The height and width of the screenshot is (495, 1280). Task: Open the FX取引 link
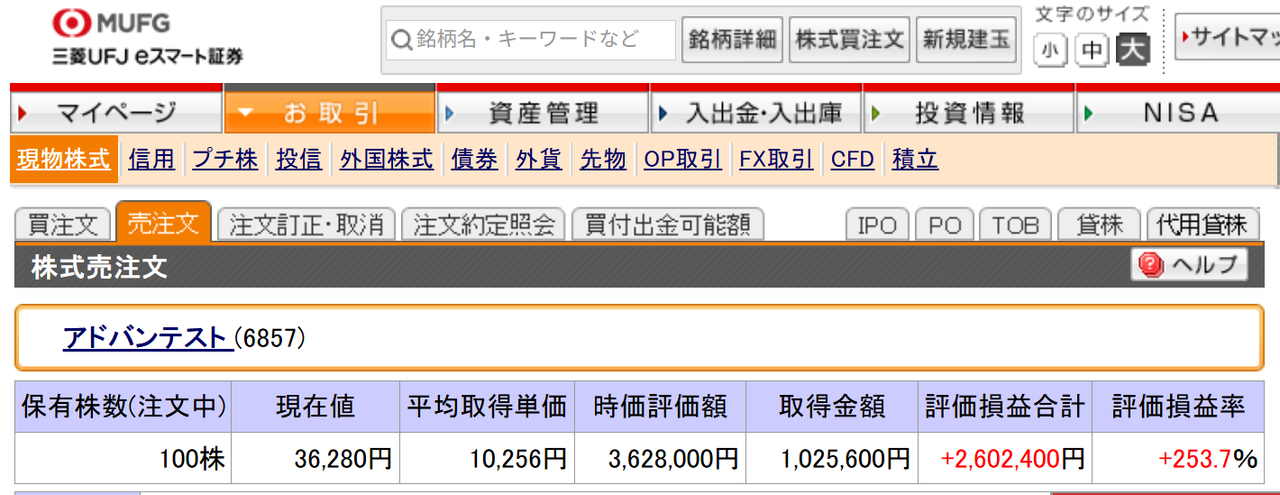[x=776, y=159]
